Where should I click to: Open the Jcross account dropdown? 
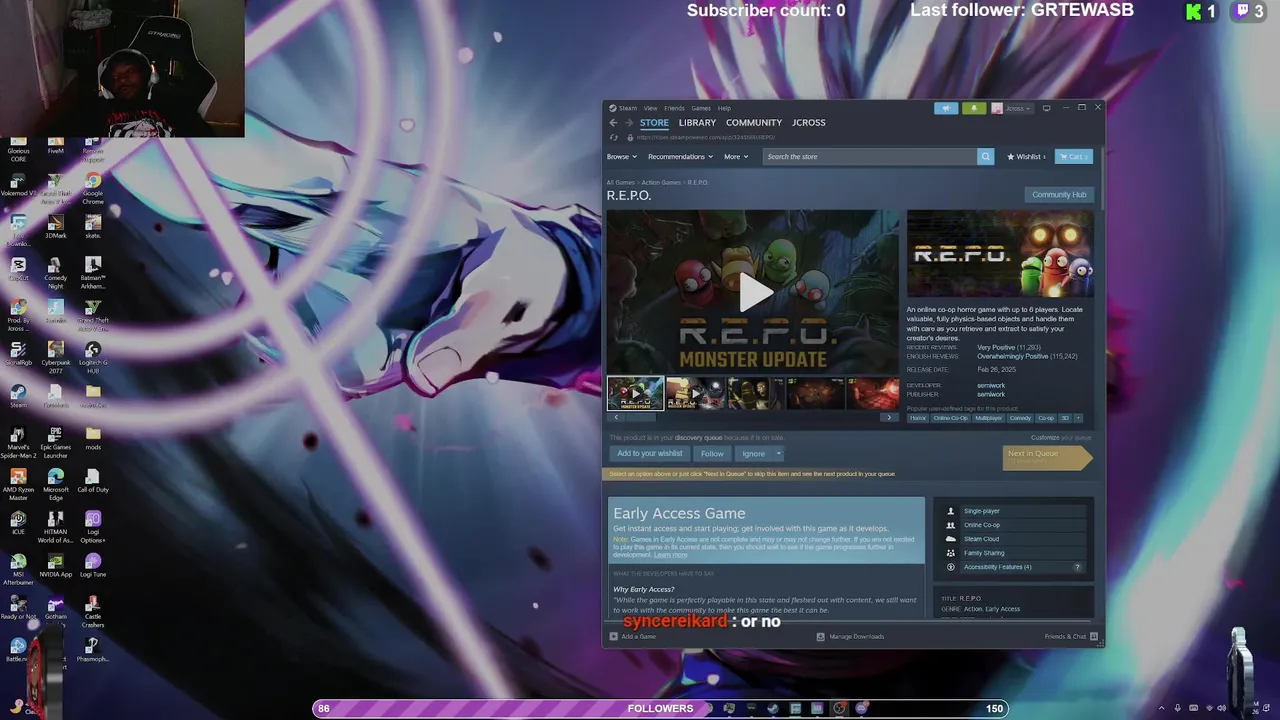[x=1012, y=108]
